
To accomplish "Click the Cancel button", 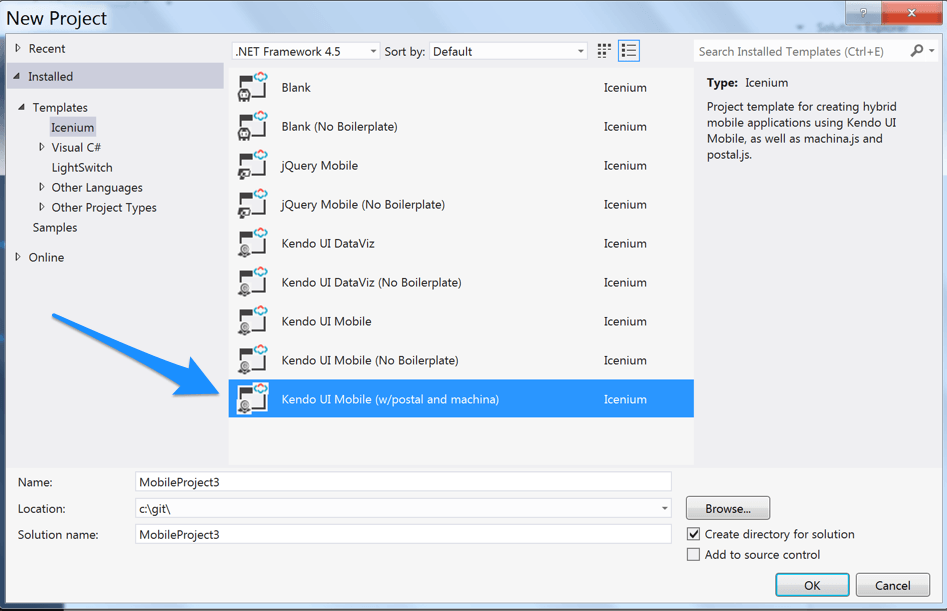I will (893, 585).
